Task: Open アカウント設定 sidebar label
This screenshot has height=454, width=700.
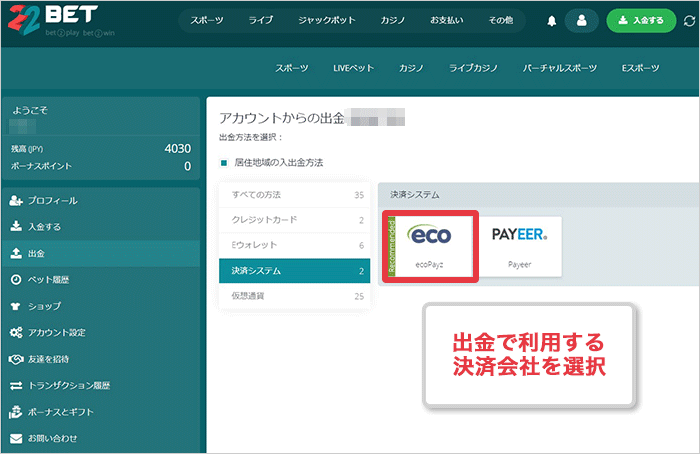Action: pyautogui.click(x=57, y=333)
